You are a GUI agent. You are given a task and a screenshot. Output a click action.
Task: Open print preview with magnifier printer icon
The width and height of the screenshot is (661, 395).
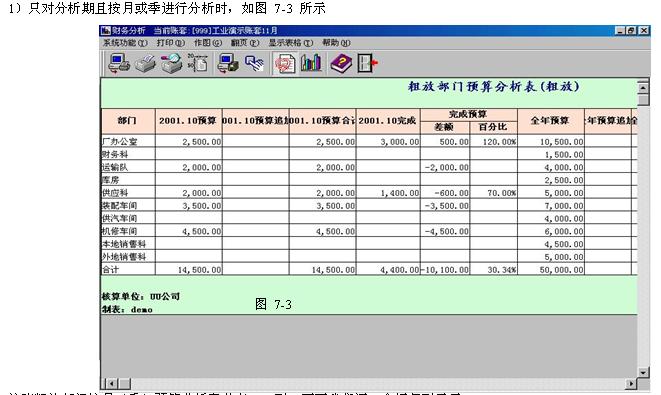click(172, 64)
